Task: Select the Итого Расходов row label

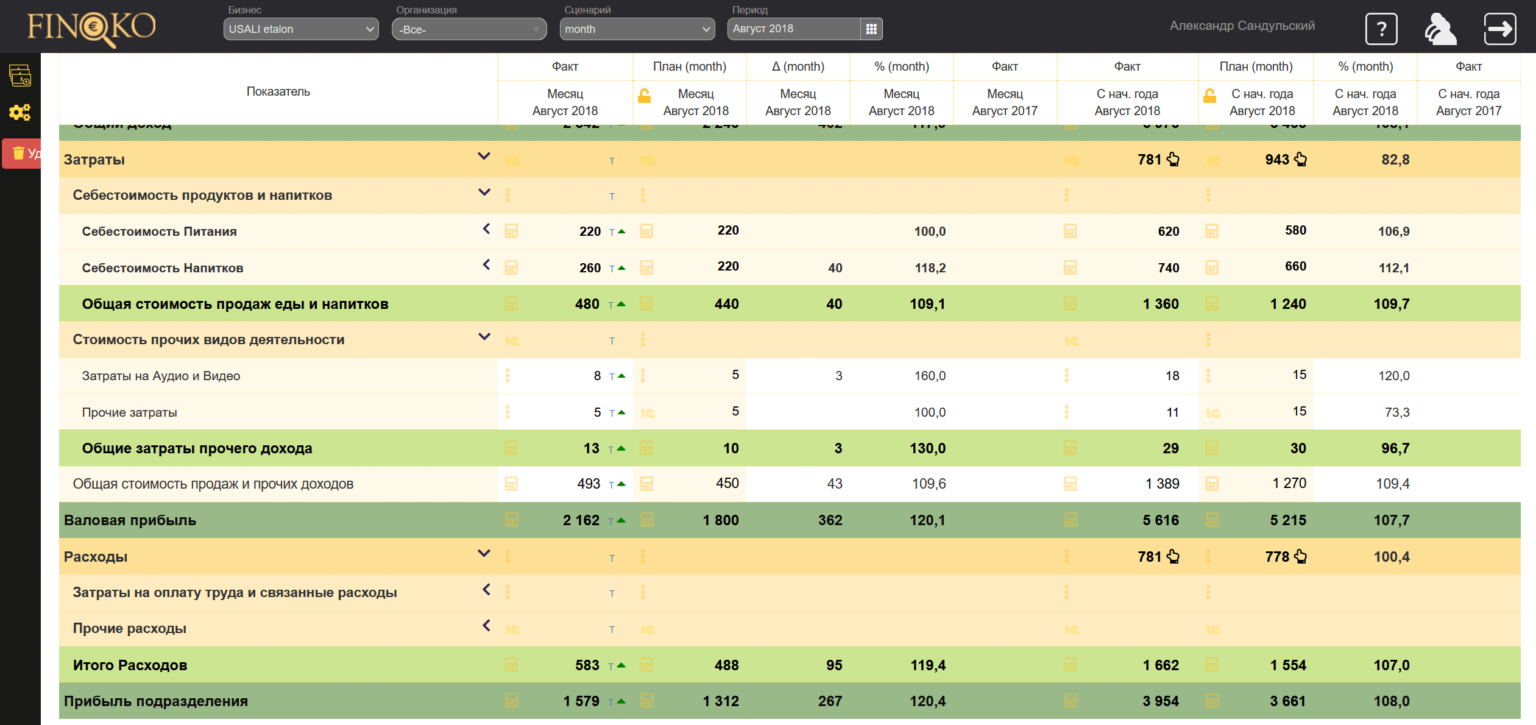Action: tap(130, 665)
